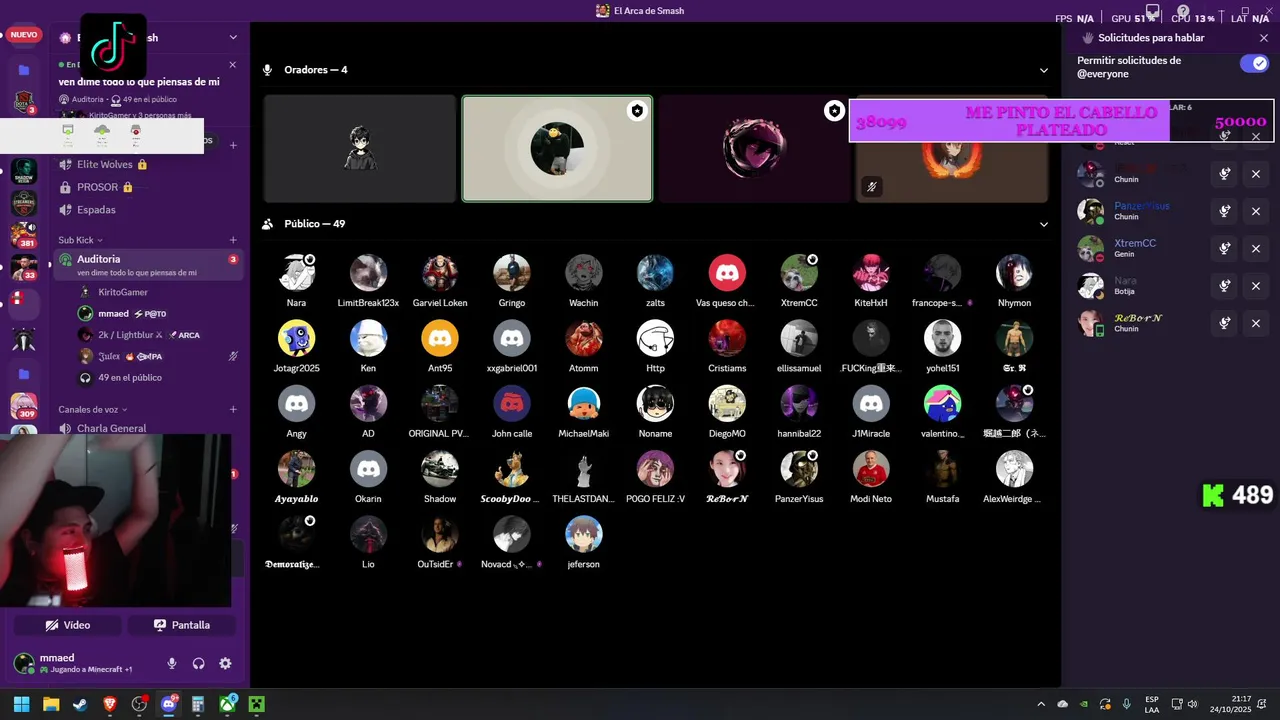Mute your microphone in the user panel
1280x720 pixels.
172,663
